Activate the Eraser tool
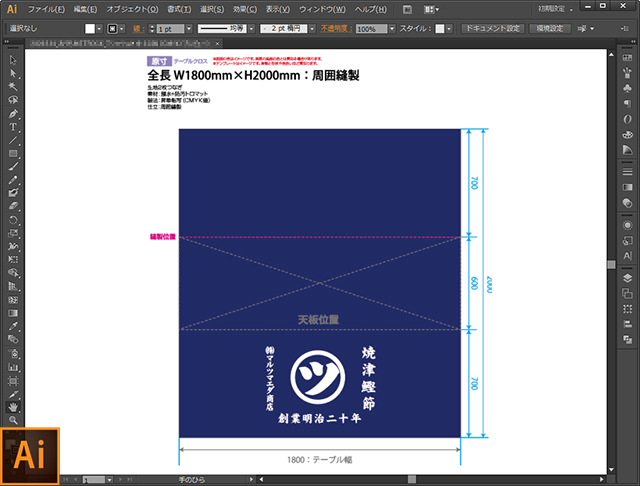This screenshot has height=486, width=640. coord(13,206)
